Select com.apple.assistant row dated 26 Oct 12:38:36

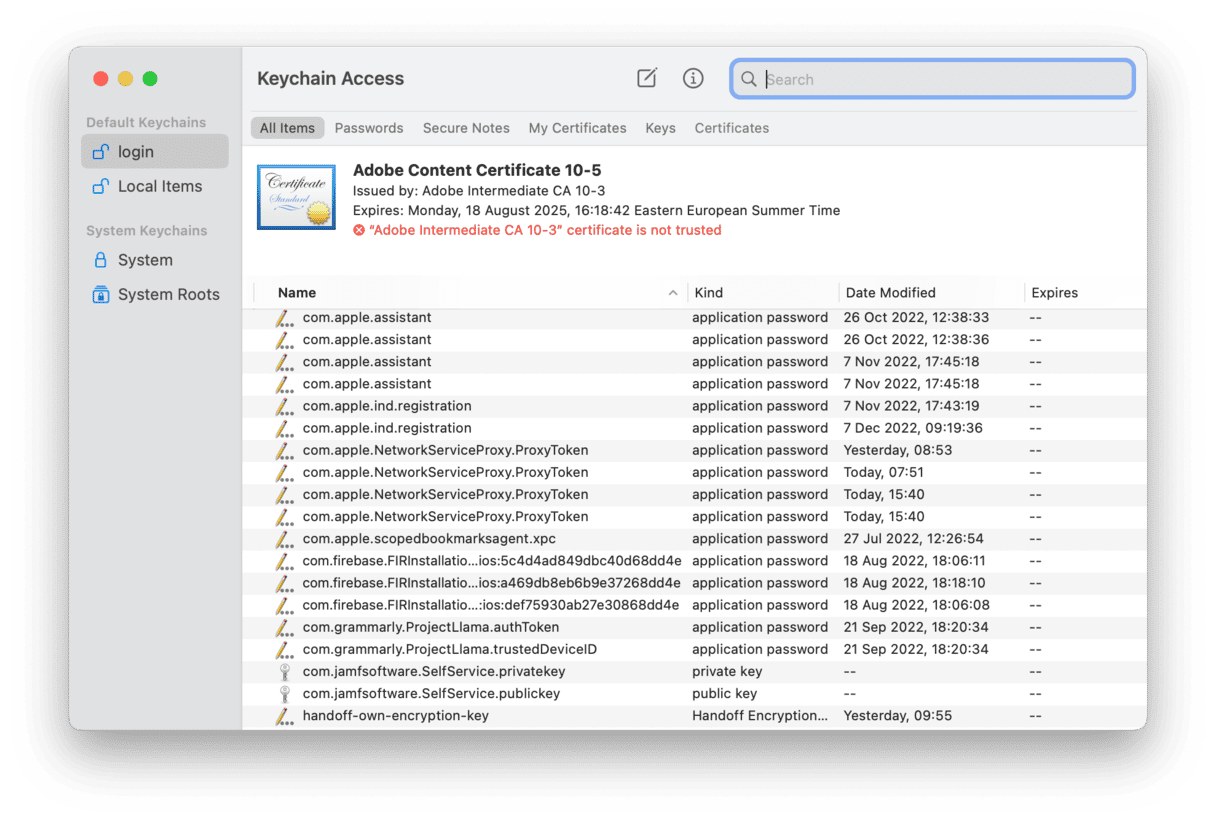point(694,340)
